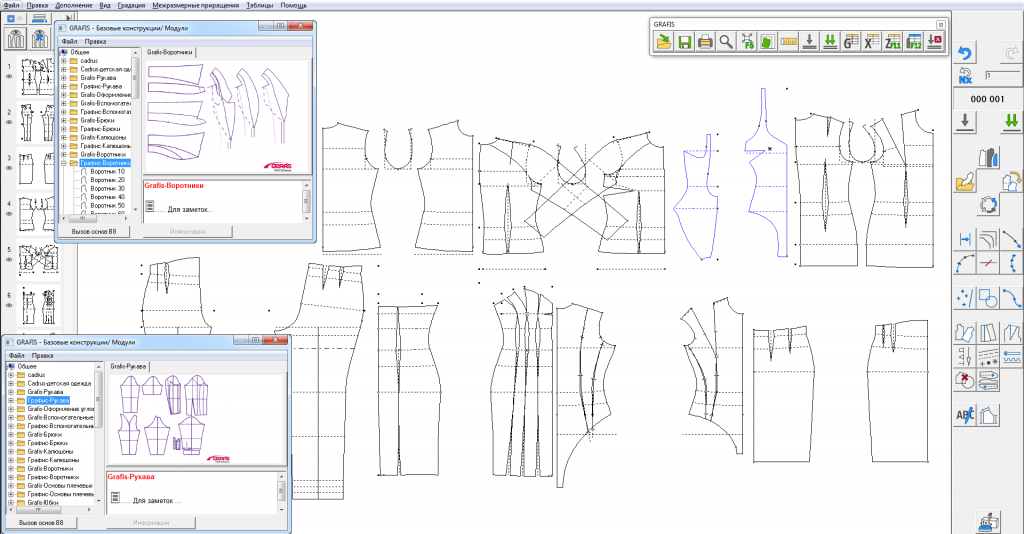
Task: Expand Grafis-Брюки folder in lower window
Action: pyautogui.click(x=11, y=434)
